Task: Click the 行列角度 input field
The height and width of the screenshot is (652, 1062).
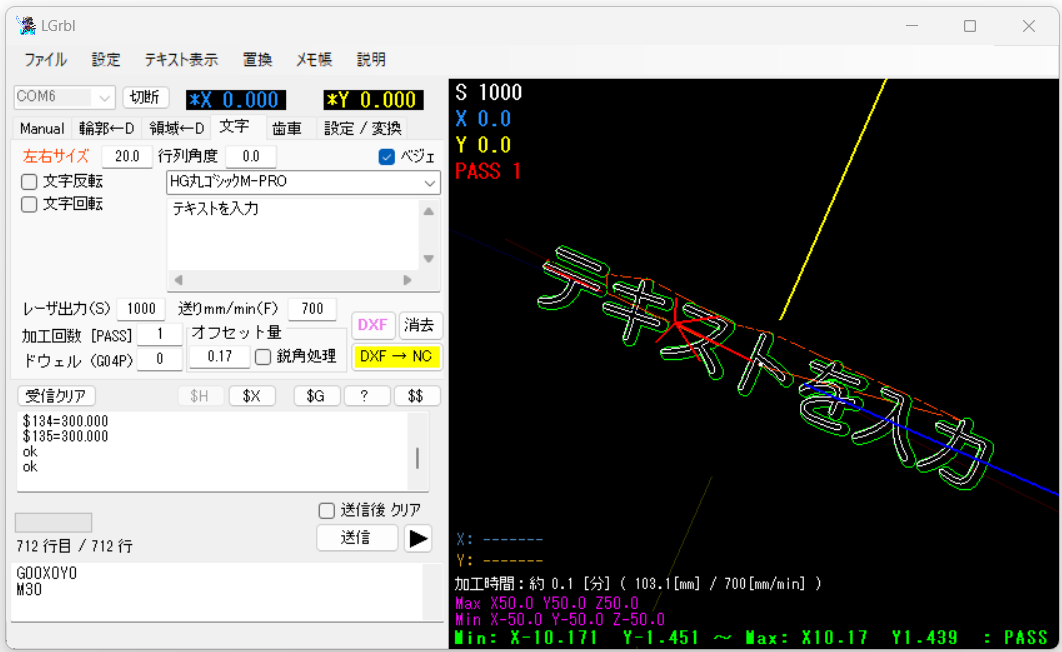Action: (x=251, y=156)
